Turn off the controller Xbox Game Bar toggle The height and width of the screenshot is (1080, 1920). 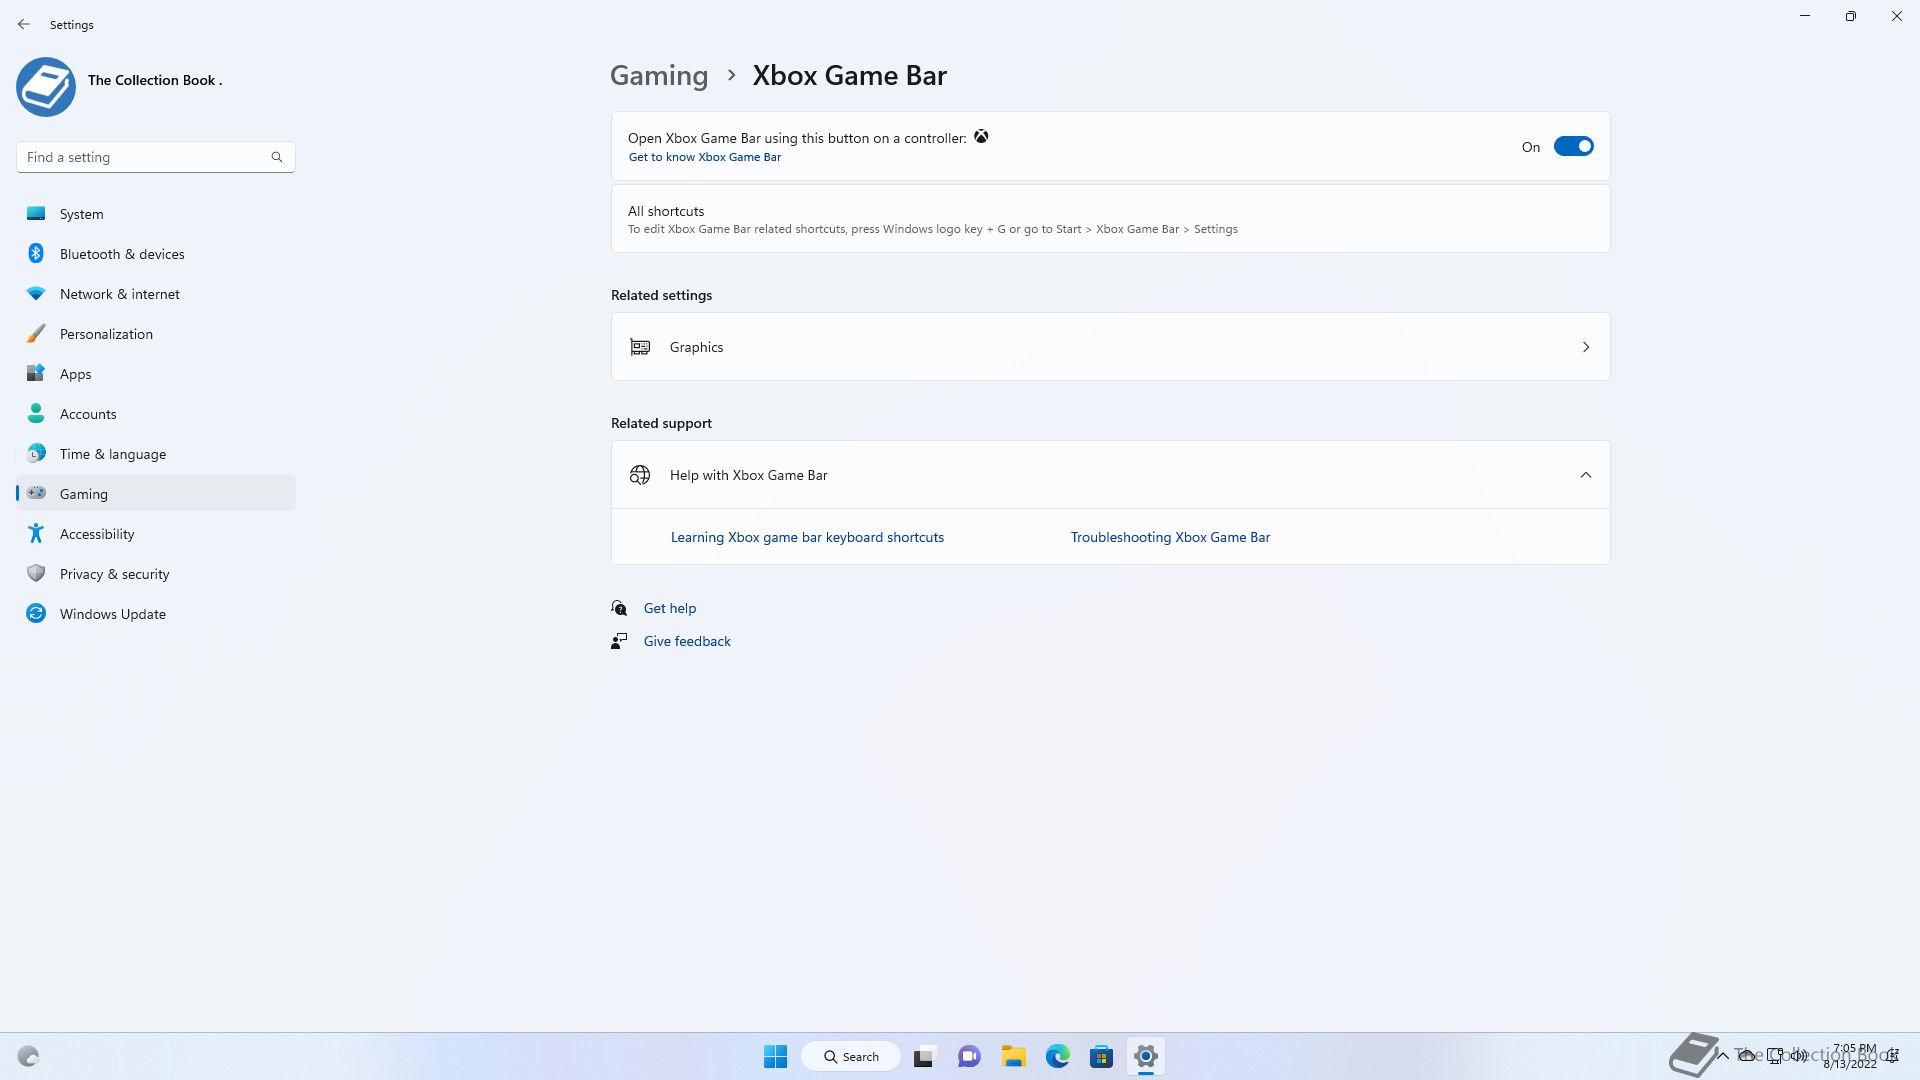coord(1573,146)
